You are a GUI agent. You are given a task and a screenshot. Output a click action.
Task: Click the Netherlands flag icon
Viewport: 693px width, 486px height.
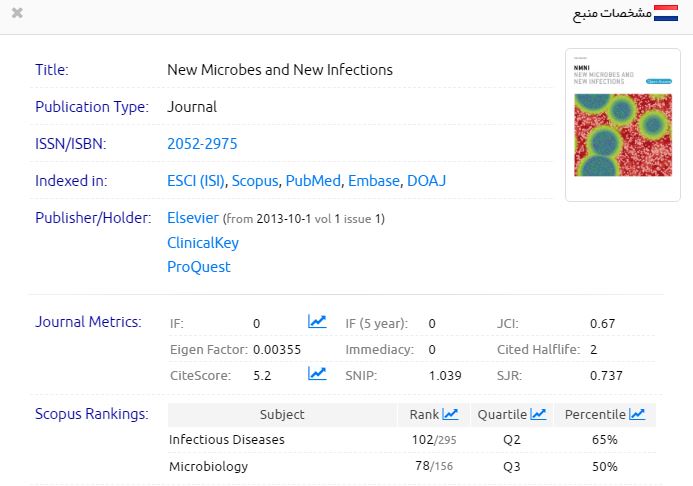(x=666, y=15)
